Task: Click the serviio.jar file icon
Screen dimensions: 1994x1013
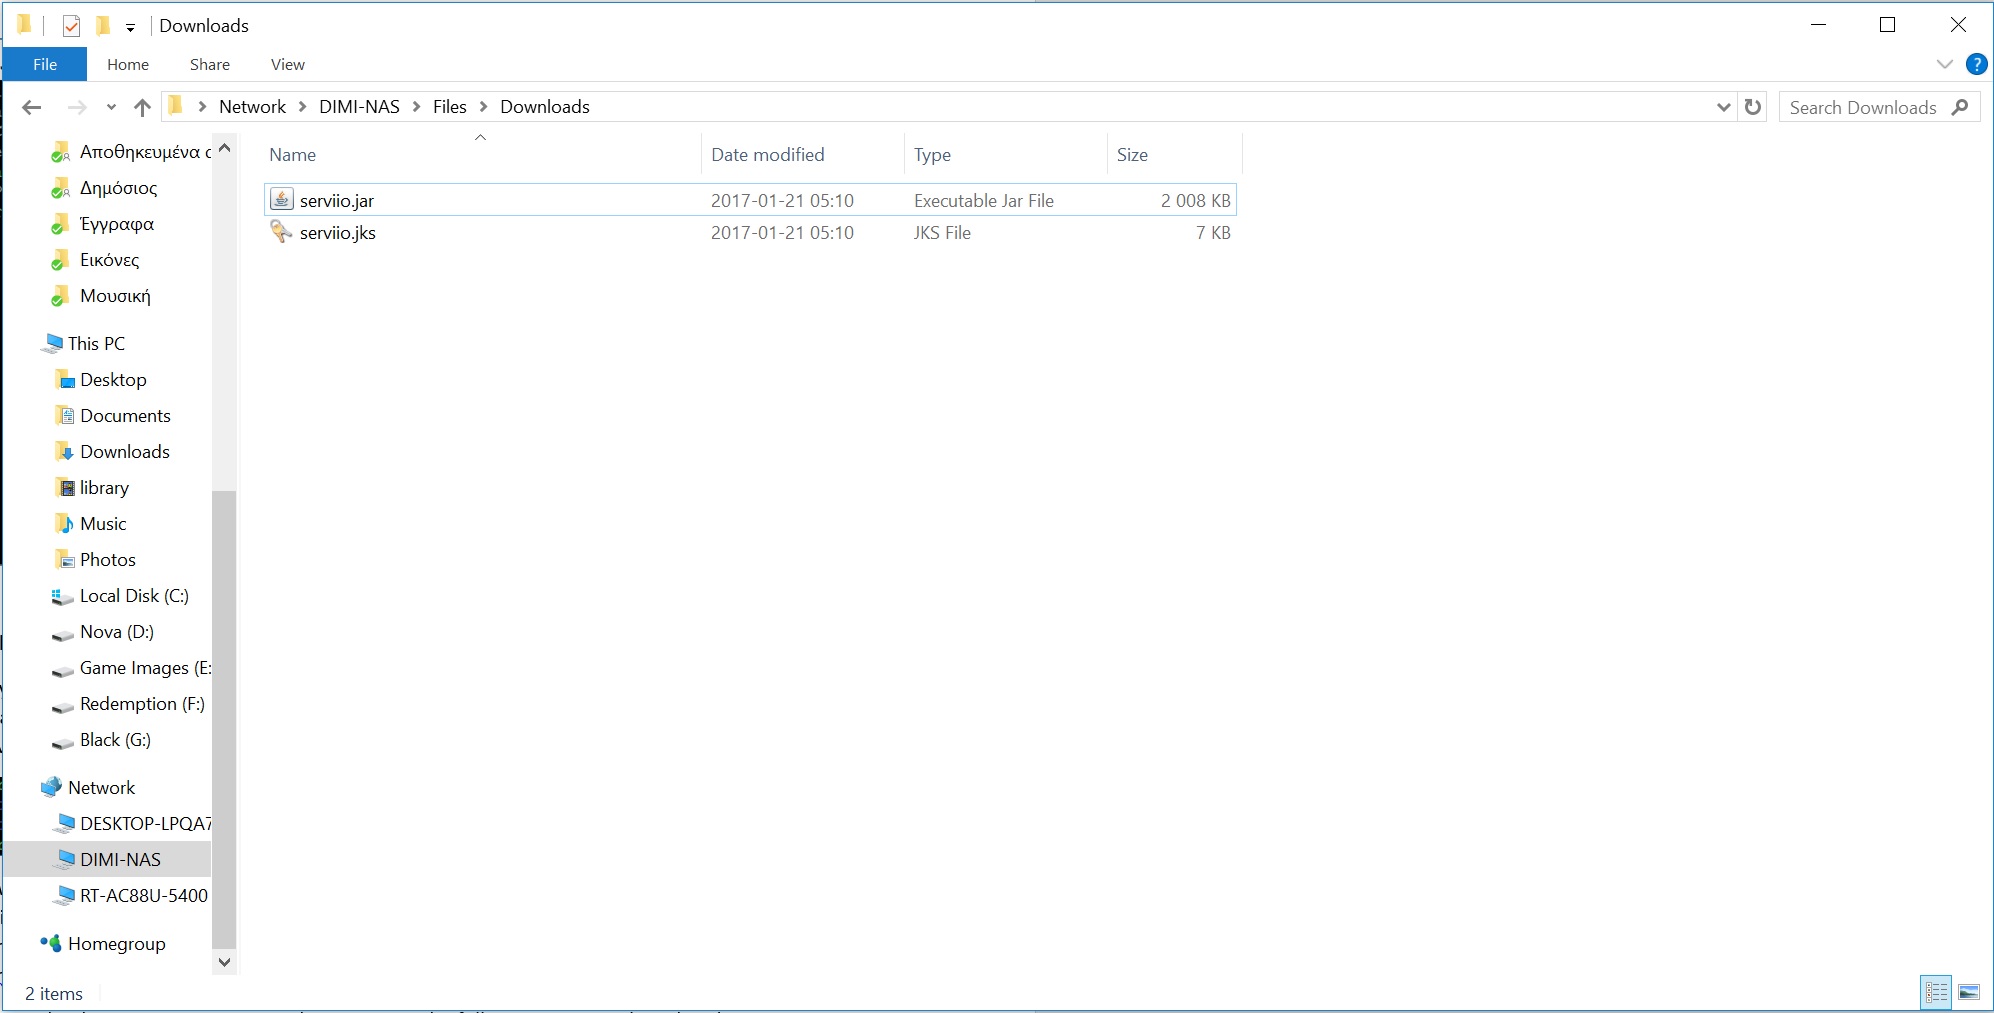Action: pos(282,200)
